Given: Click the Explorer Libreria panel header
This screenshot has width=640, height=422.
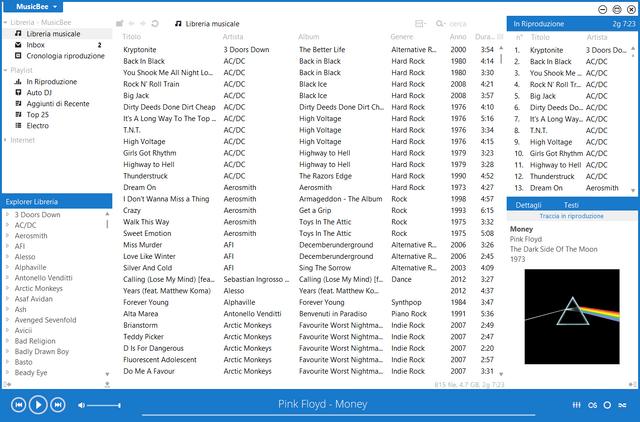Looking at the screenshot, I should (57, 202).
